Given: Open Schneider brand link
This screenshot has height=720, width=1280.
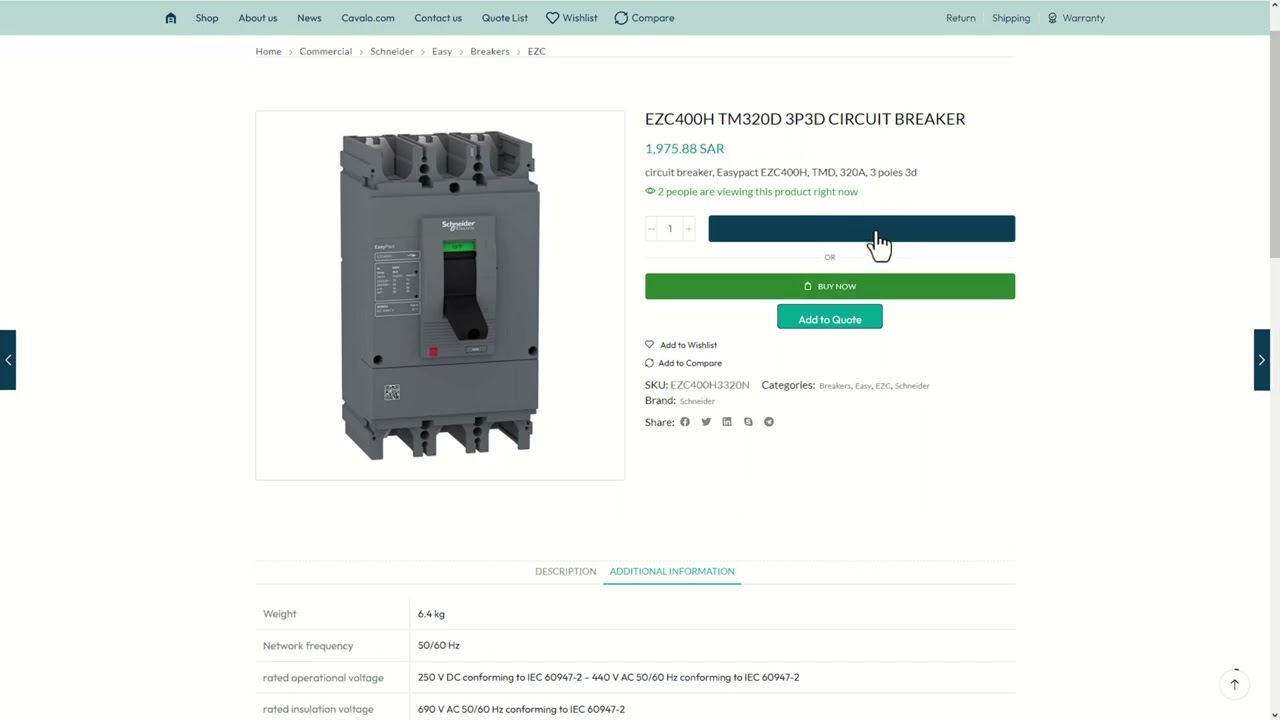Looking at the screenshot, I should point(697,401).
